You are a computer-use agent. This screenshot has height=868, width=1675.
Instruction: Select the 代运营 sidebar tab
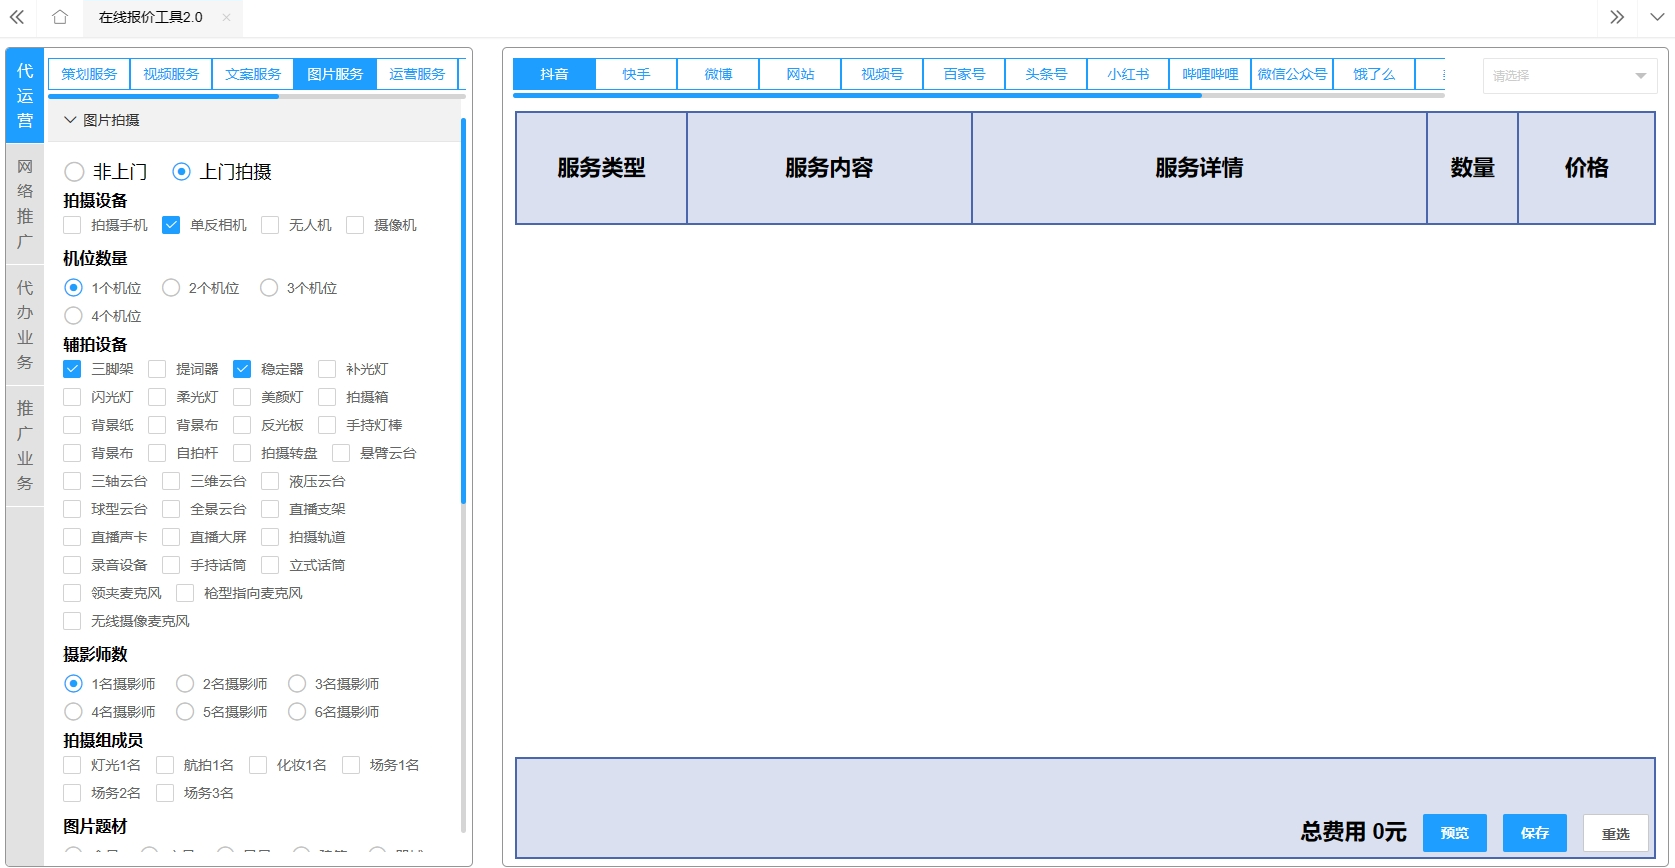(25, 96)
